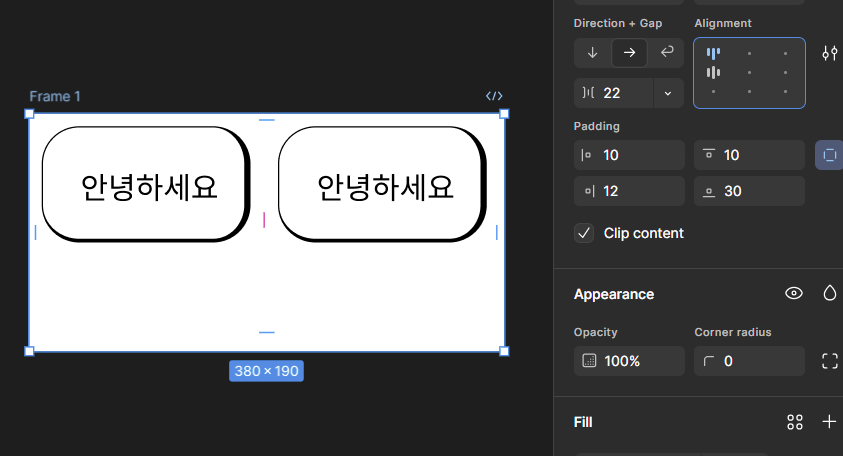Viewport: 843px width, 456px height.
Task: Edit opacity value 100%
Action: tap(629, 361)
